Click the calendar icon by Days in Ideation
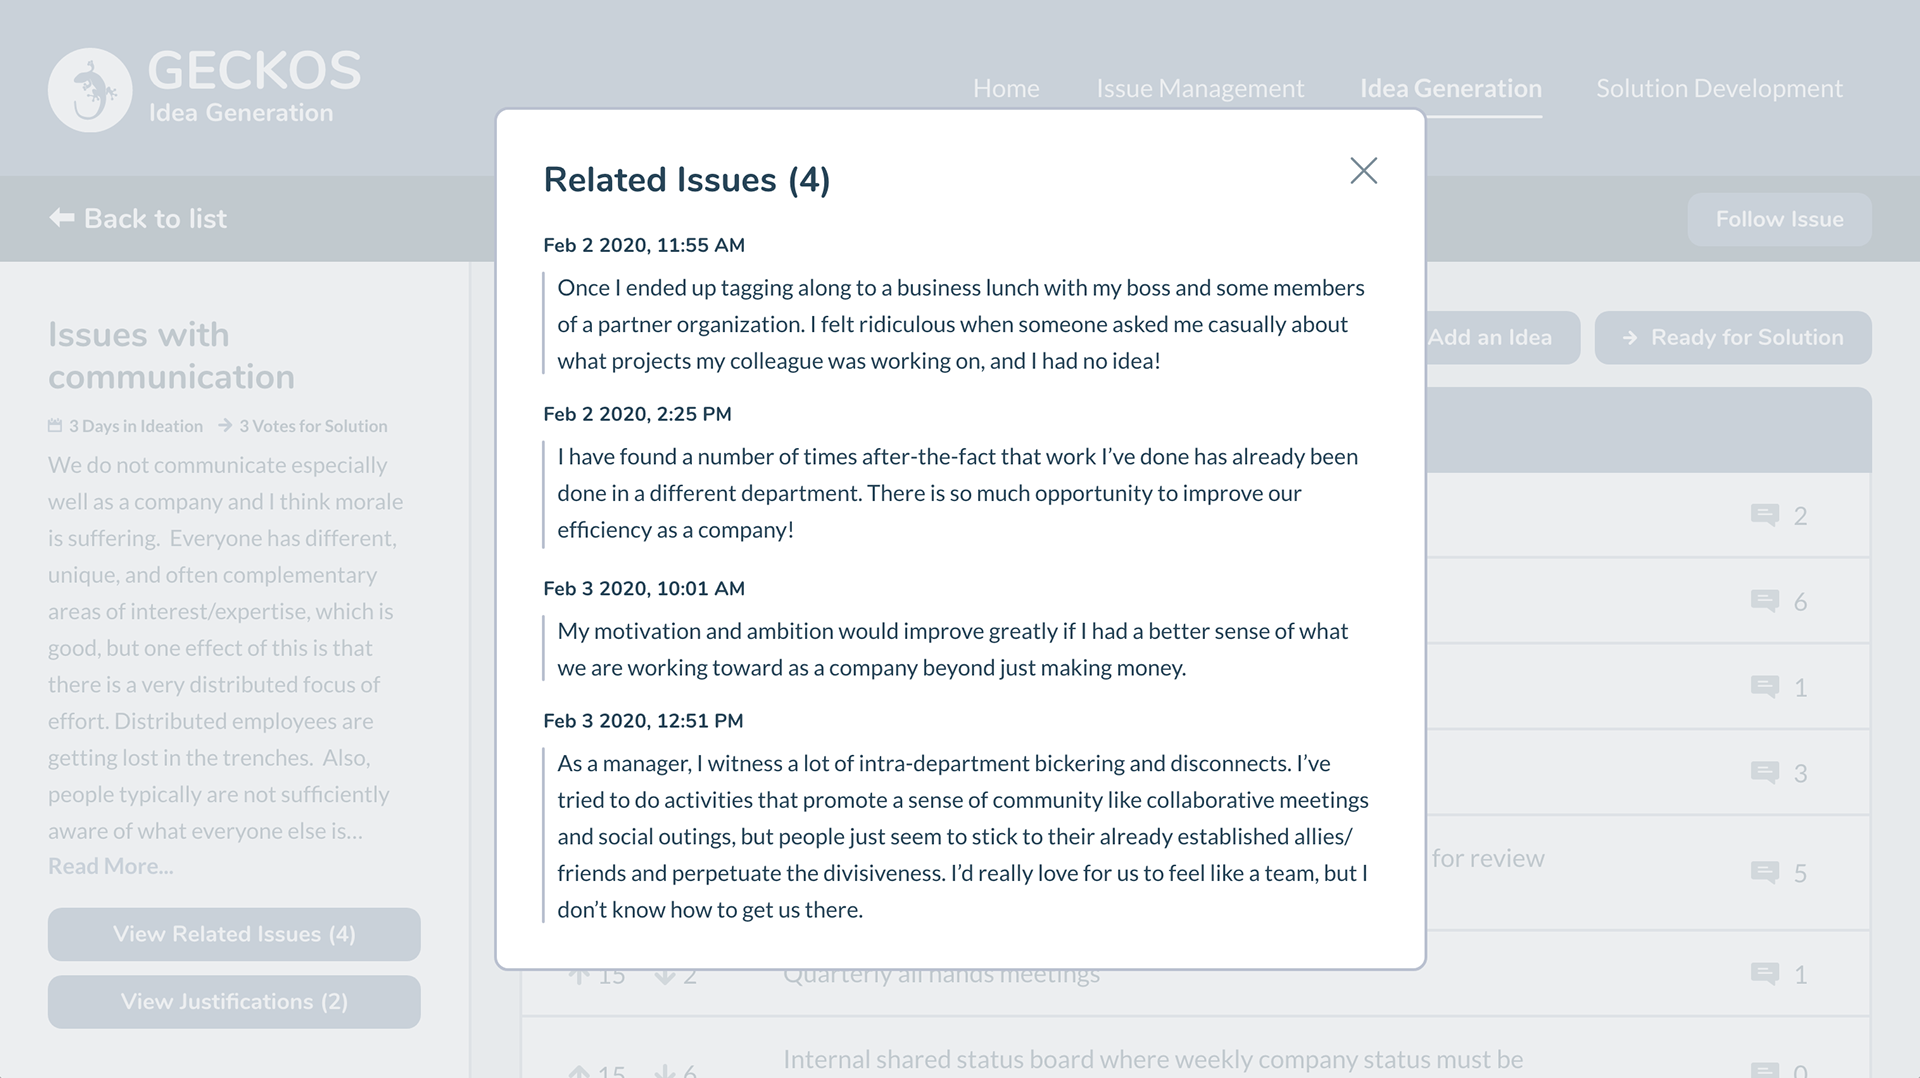 pos(55,425)
